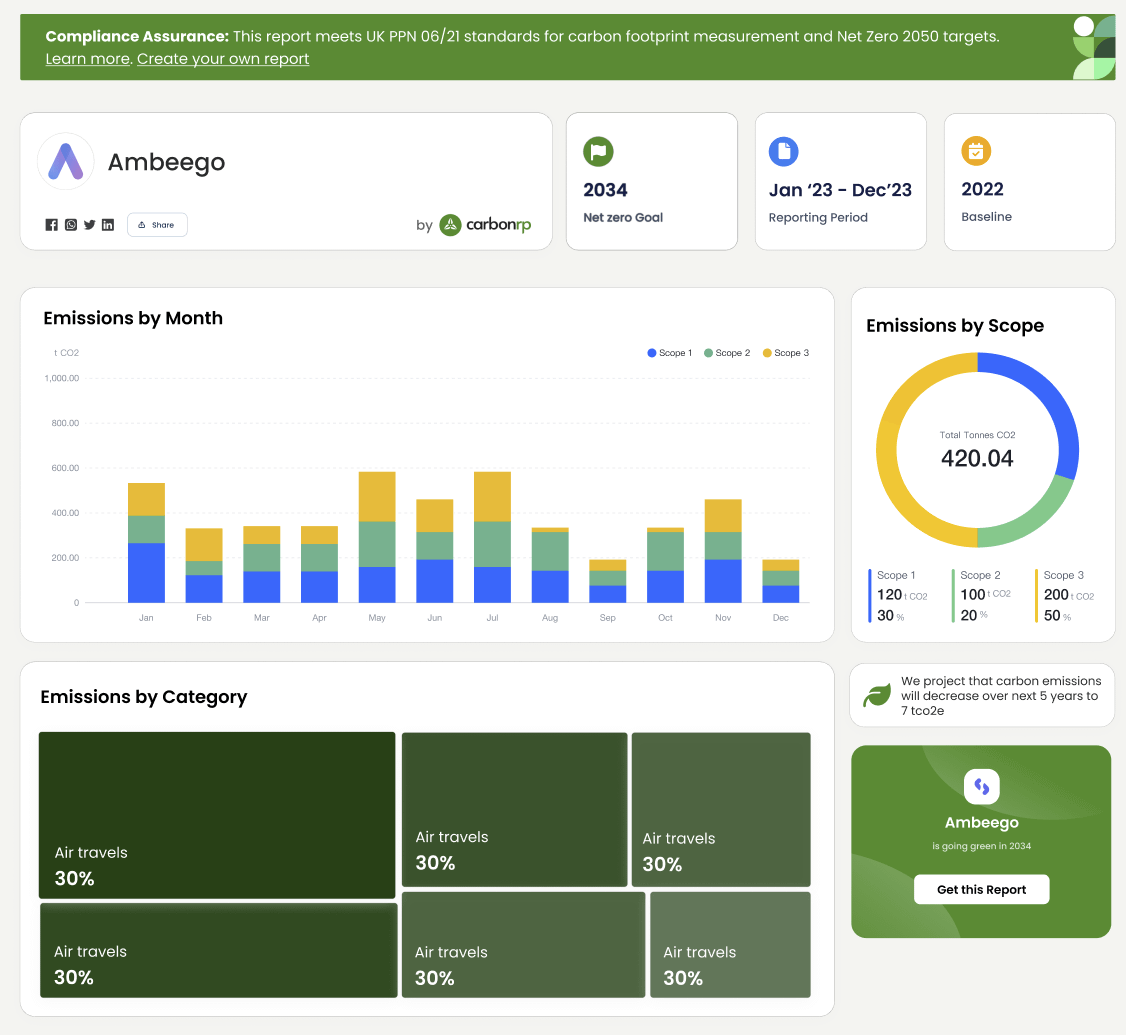Toggle Scope 3 series in legend

(786, 353)
